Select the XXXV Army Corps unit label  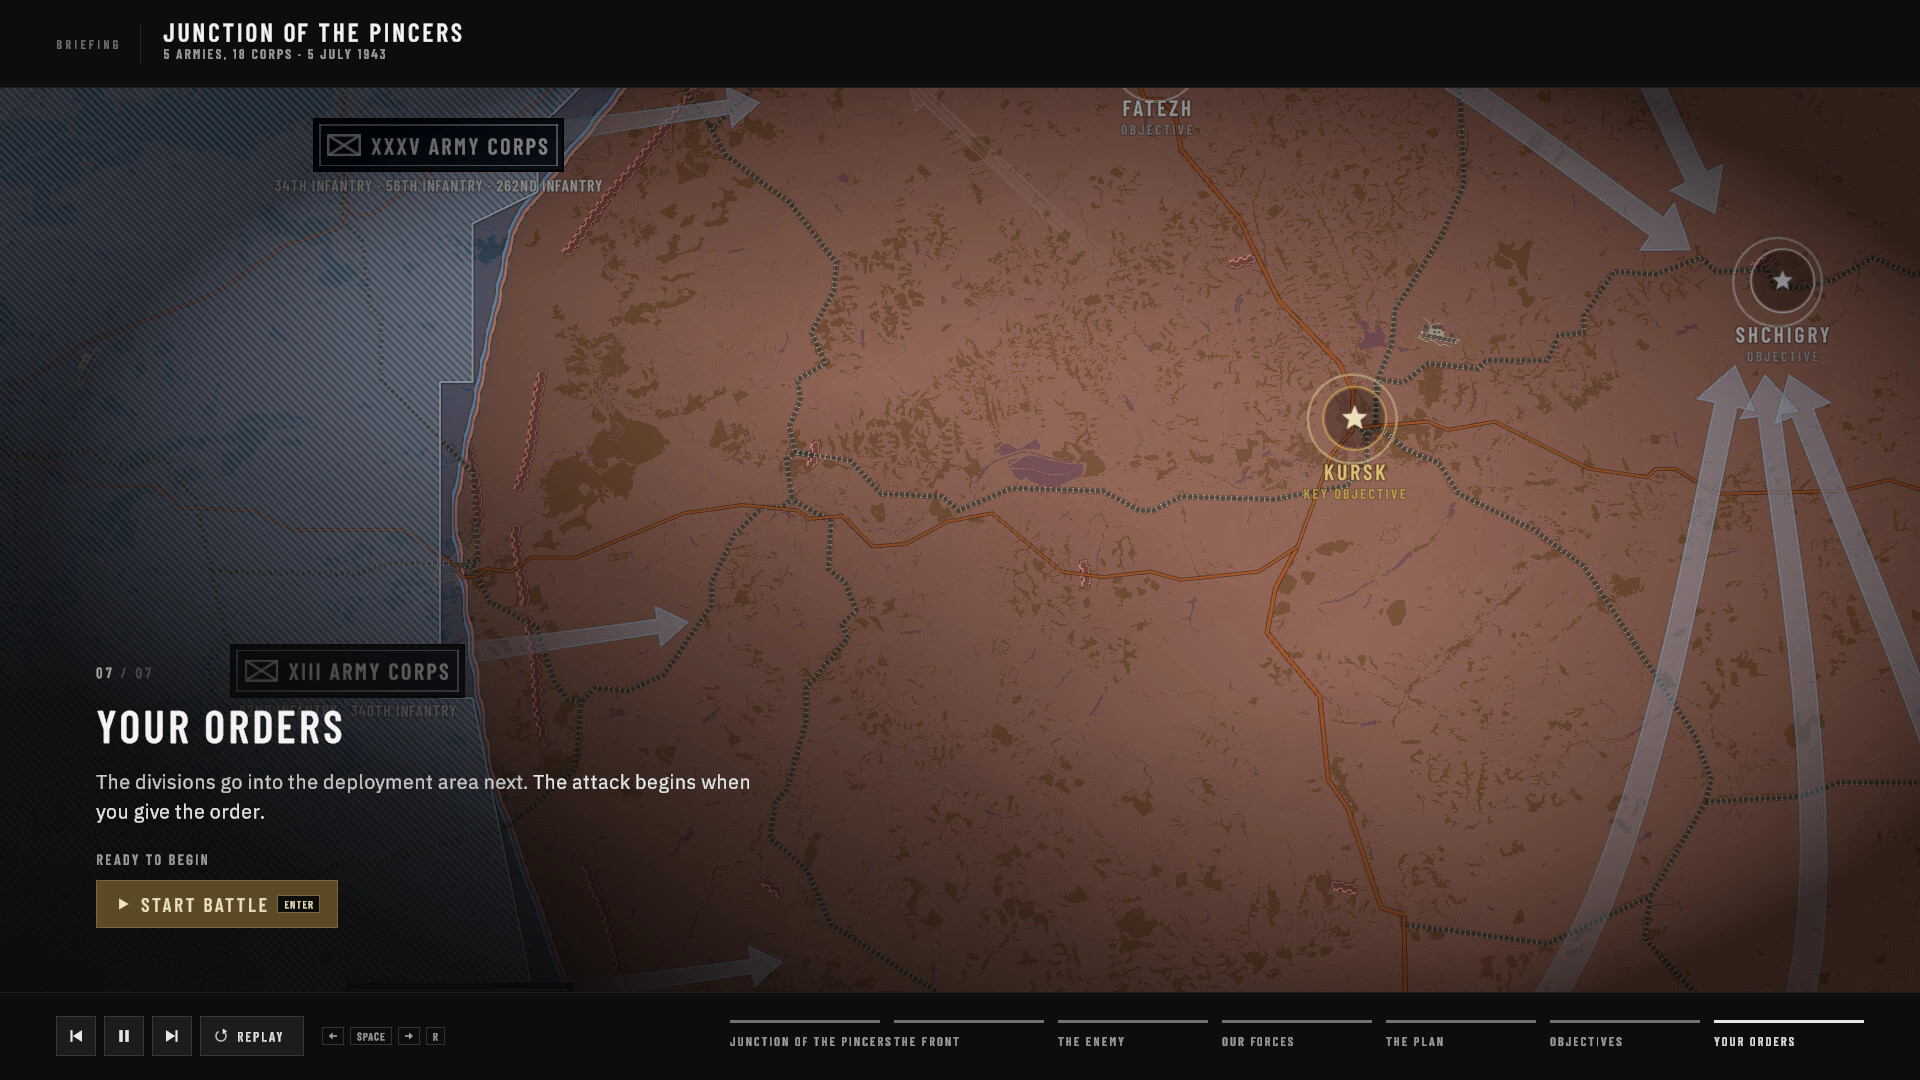click(438, 146)
